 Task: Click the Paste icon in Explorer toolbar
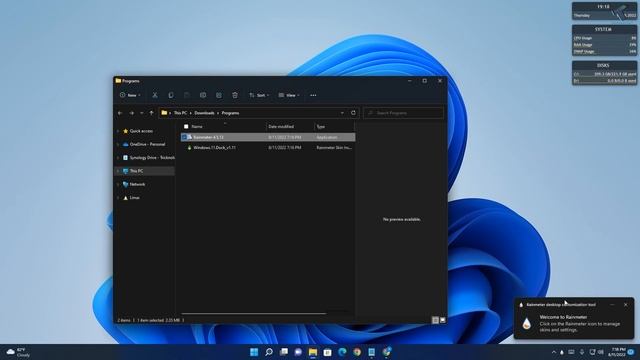pos(187,95)
